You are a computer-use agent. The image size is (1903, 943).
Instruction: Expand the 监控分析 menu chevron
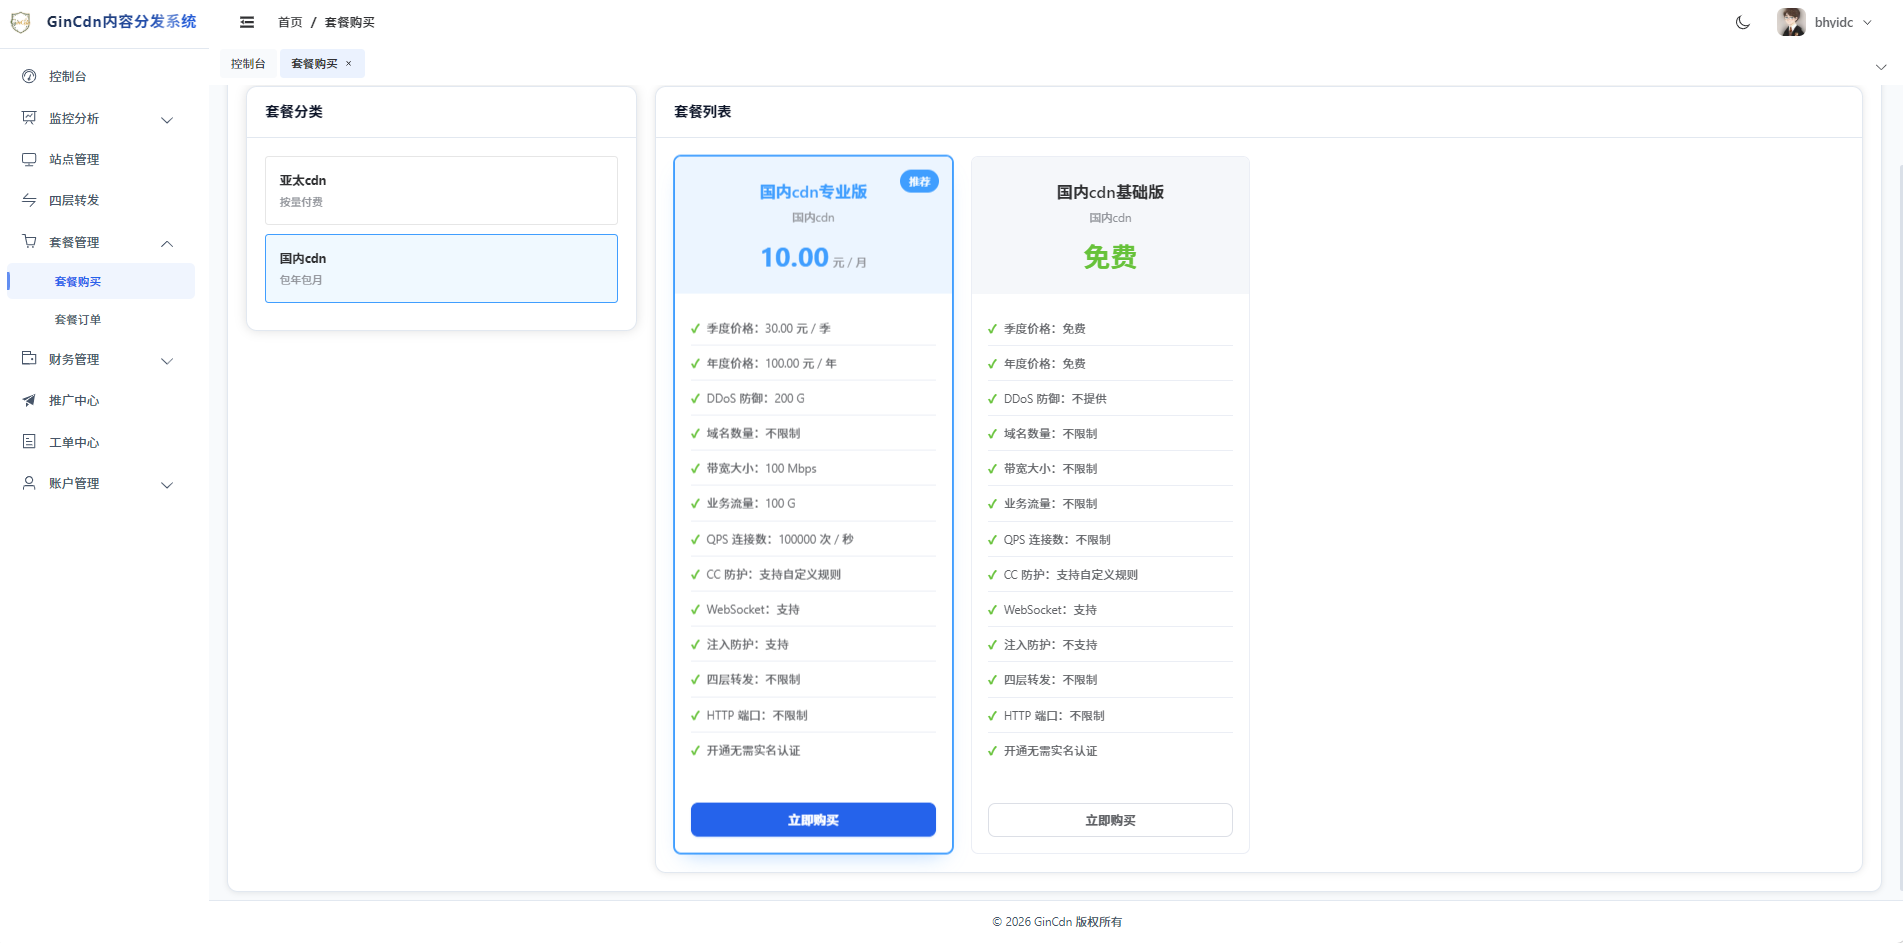[x=167, y=120]
